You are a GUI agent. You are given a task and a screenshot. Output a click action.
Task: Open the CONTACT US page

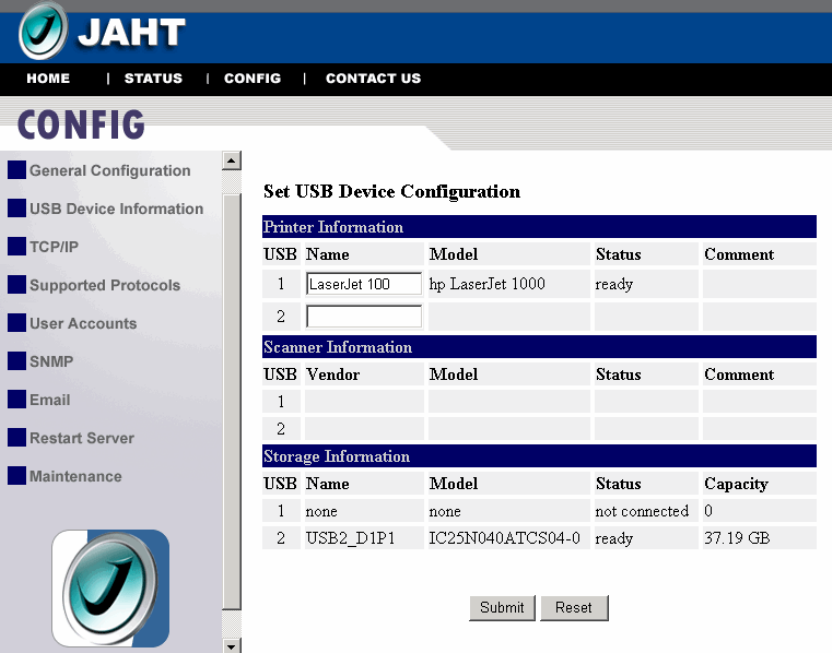click(373, 78)
